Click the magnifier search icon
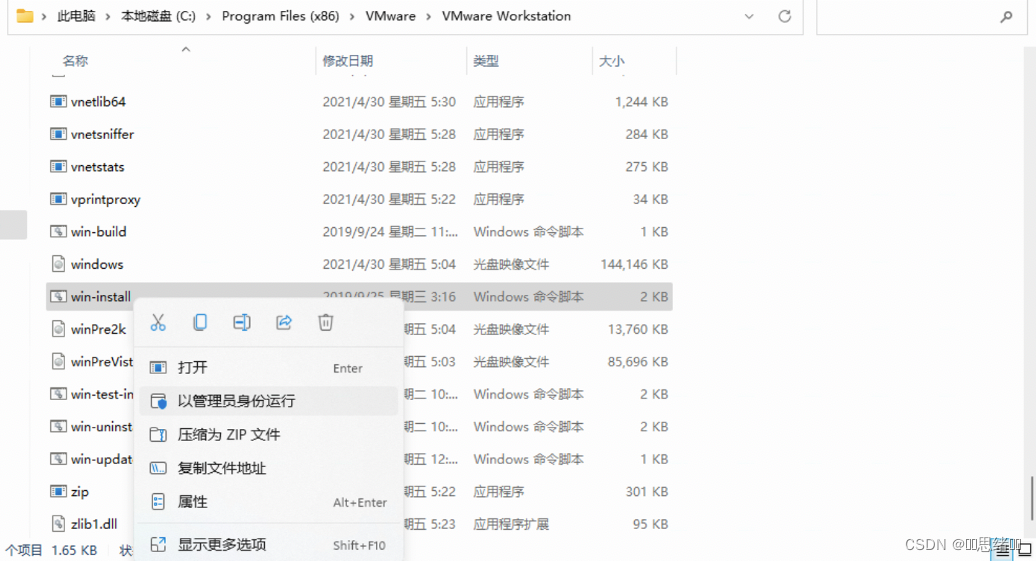1036x562 pixels. click(x=1006, y=17)
